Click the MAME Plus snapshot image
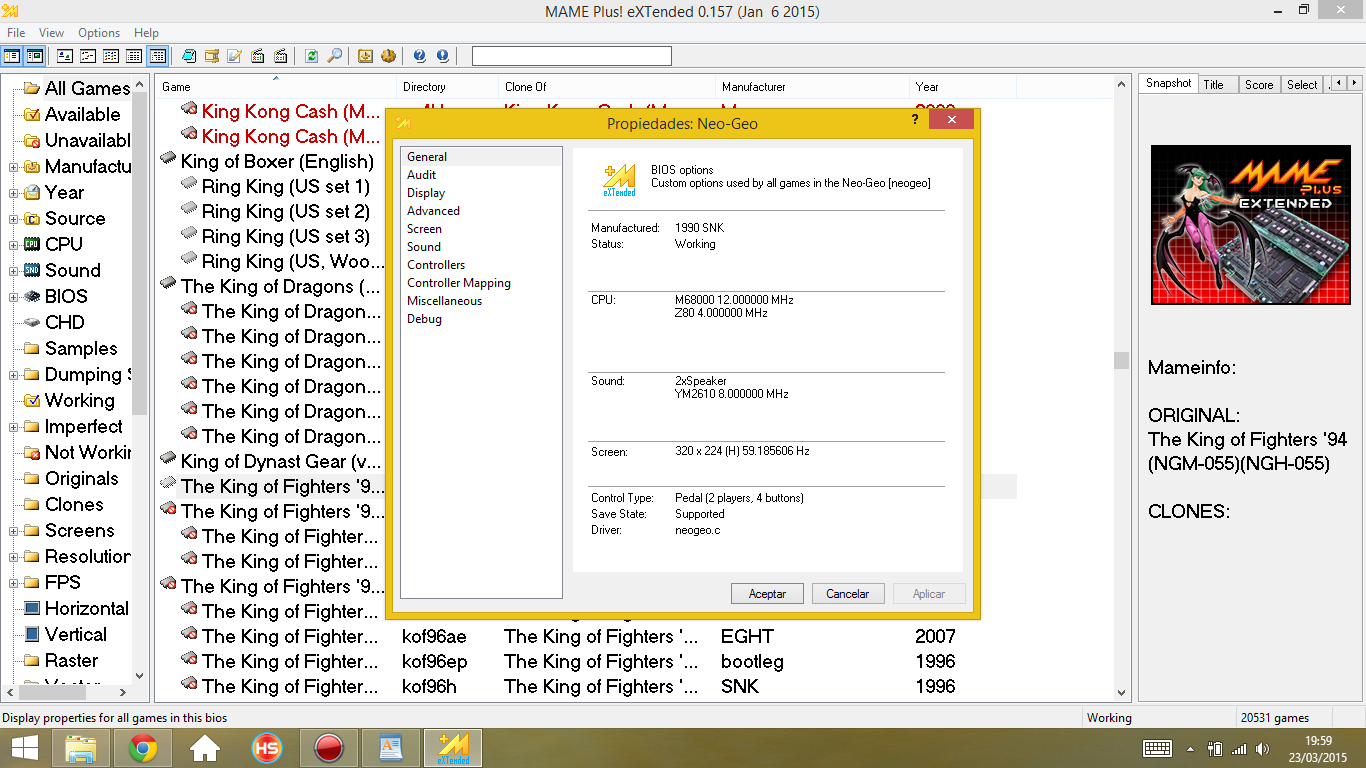 click(1250, 225)
